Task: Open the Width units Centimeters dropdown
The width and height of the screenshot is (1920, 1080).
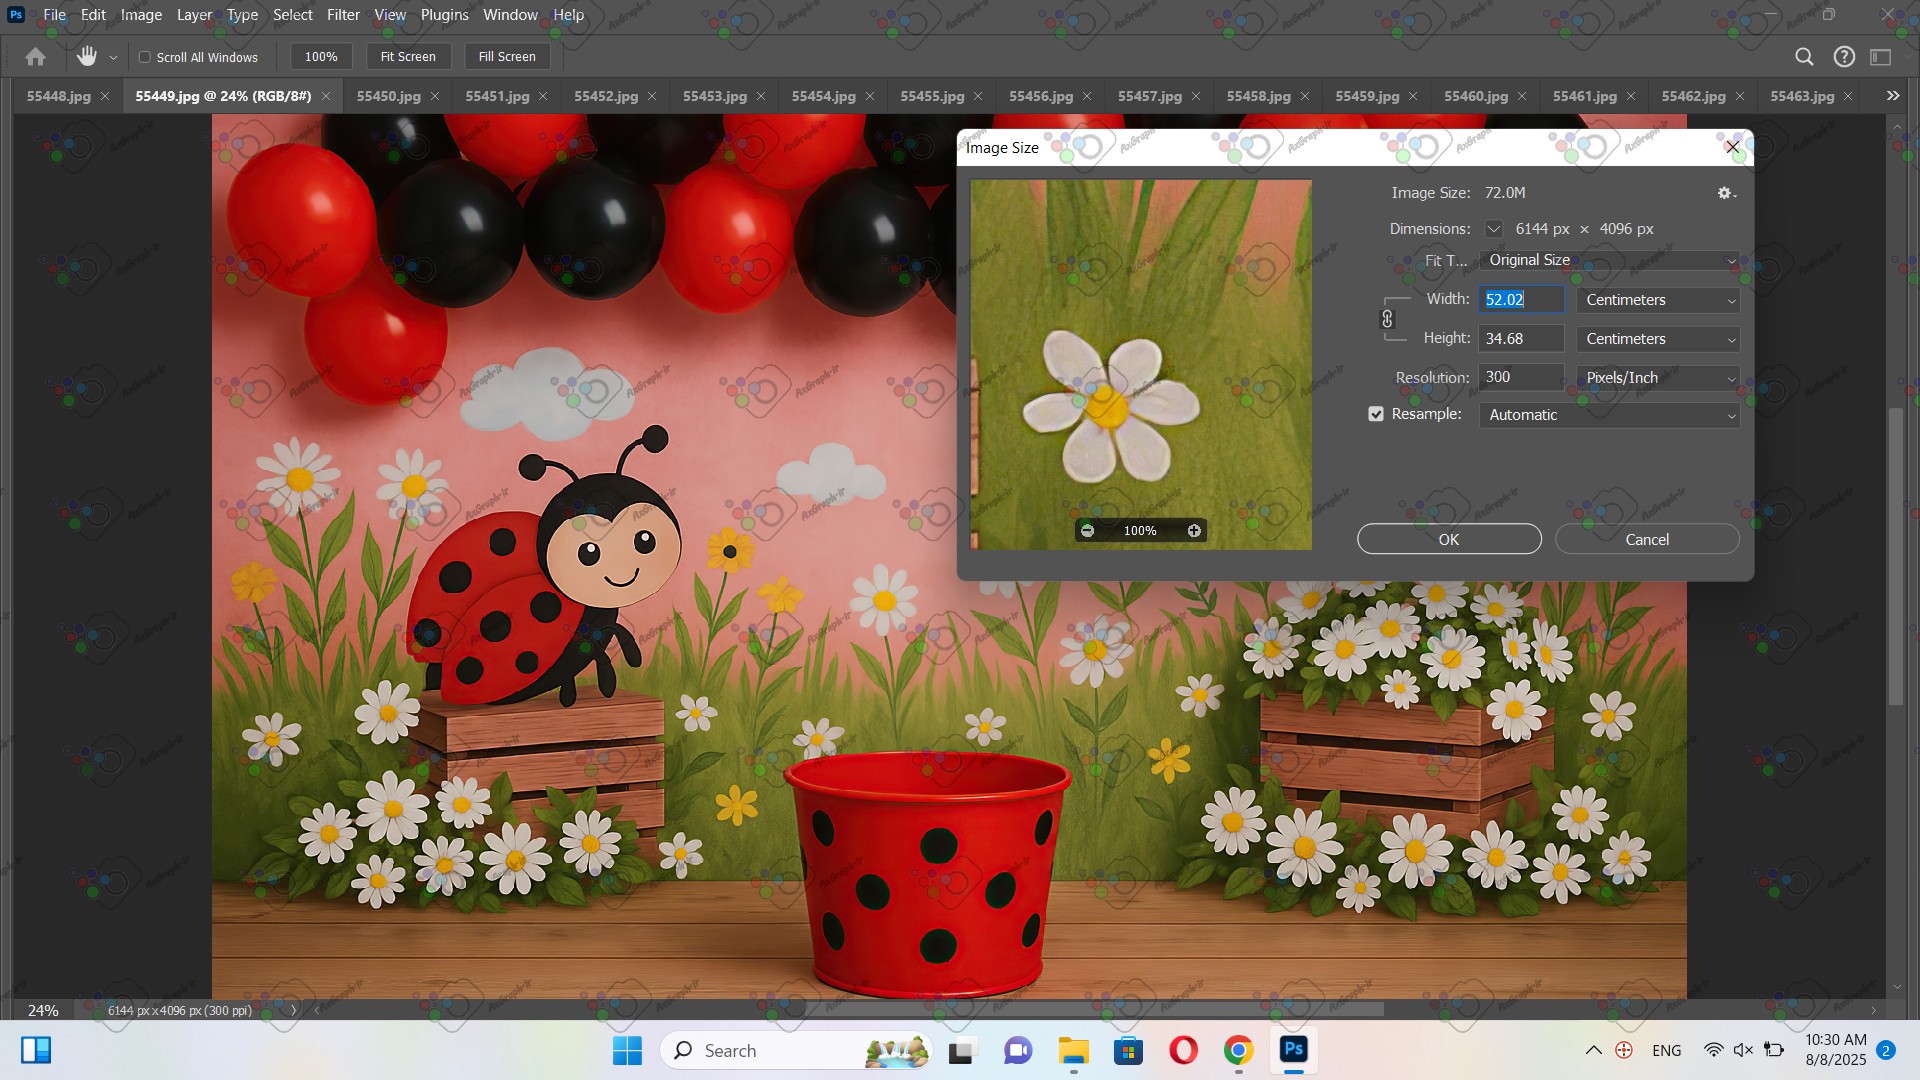Action: tap(1658, 300)
